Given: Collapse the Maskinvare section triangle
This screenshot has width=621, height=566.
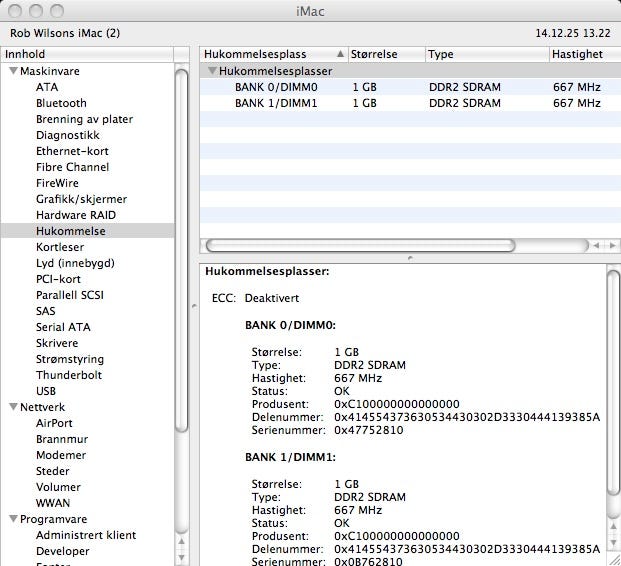Looking at the screenshot, I should coord(13,72).
